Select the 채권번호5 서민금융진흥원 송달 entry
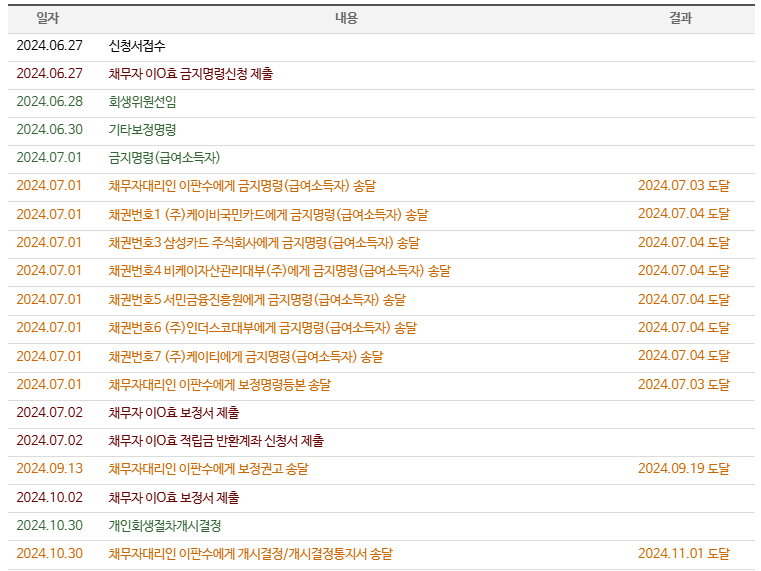This screenshot has width=761, height=571. (x=257, y=300)
